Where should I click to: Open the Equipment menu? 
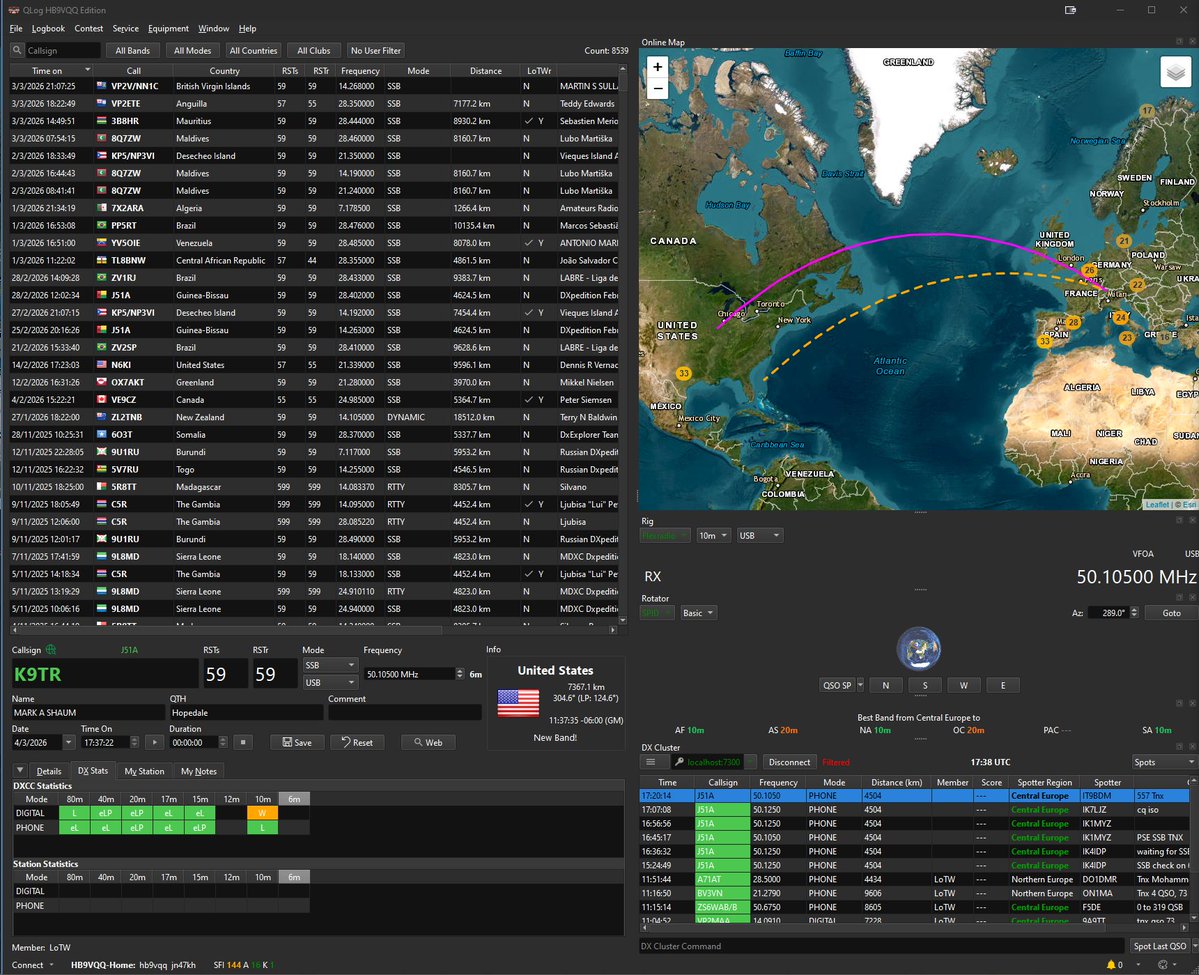[168, 28]
